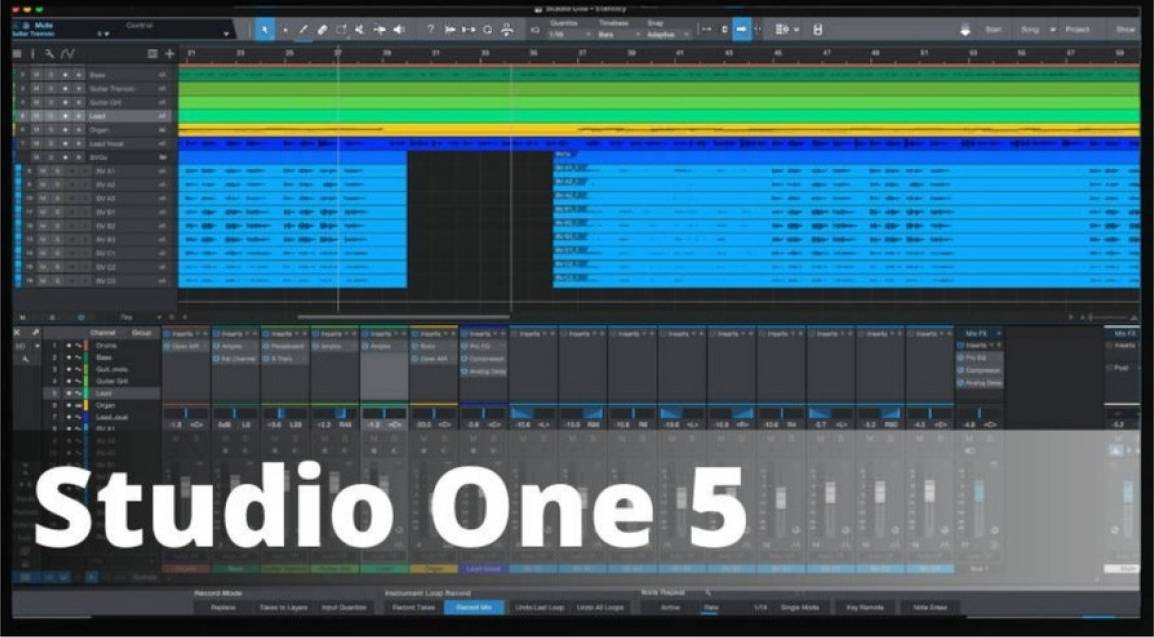Enable the autoscroll arrow button
This screenshot has width=1154, height=638.
pyautogui.click(x=742, y=29)
